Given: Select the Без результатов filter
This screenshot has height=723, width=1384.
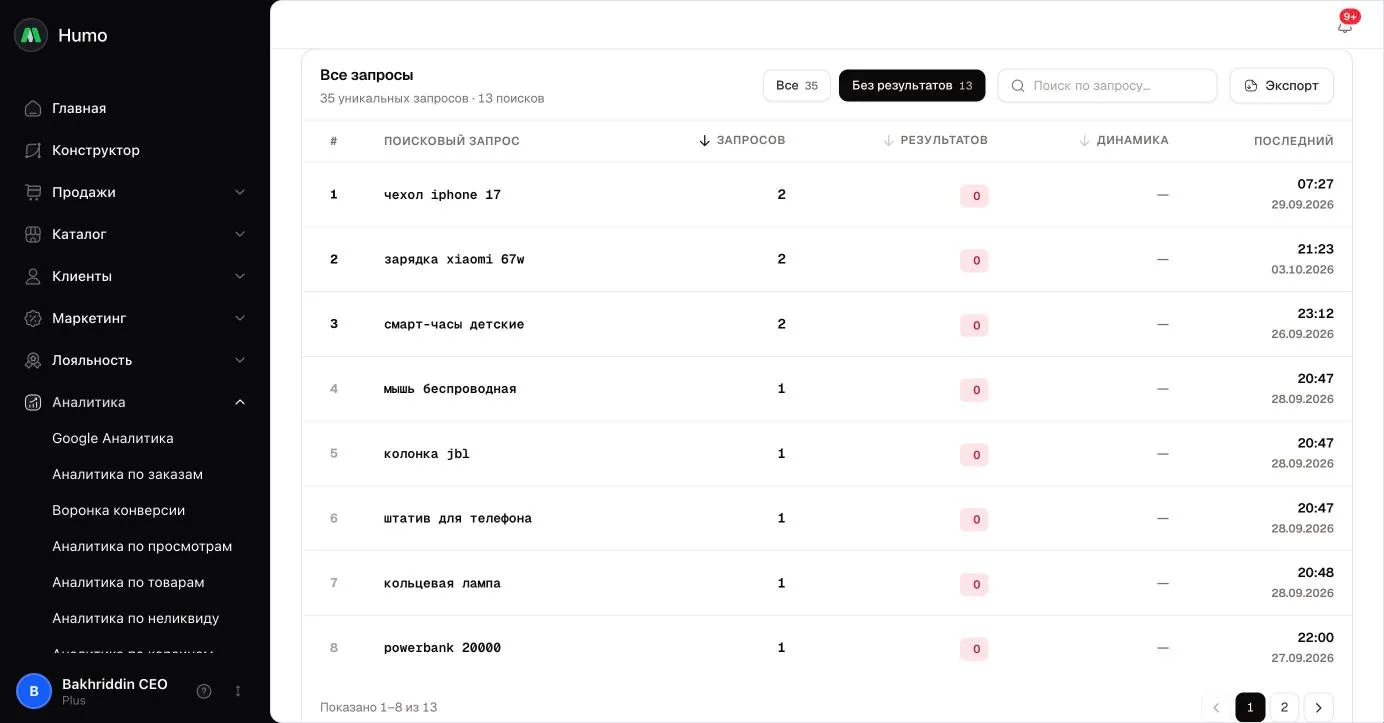Looking at the screenshot, I should click(912, 86).
